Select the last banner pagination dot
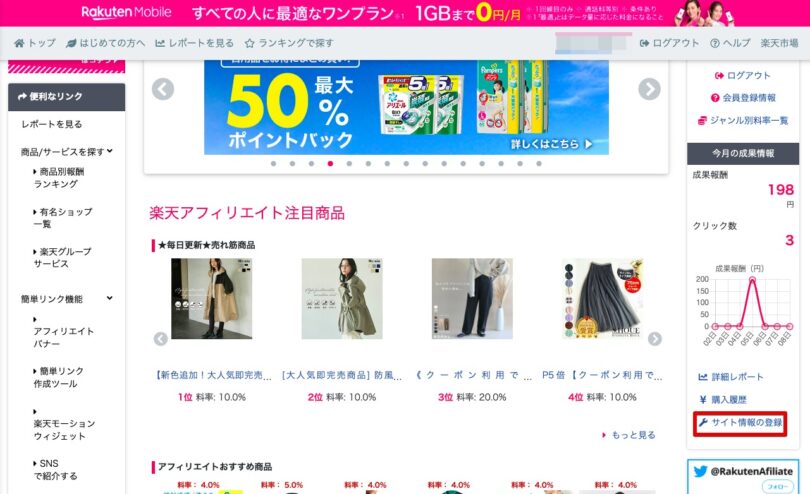This screenshot has width=810, height=494. (x=539, y=163)
